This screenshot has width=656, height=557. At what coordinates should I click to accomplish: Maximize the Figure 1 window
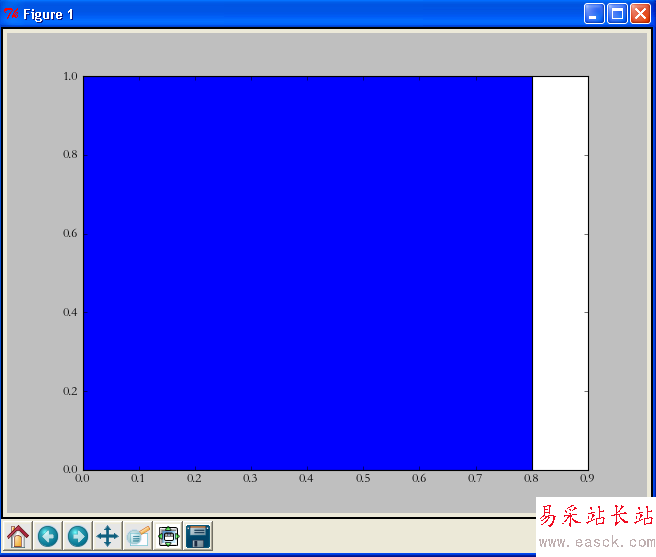617,14
